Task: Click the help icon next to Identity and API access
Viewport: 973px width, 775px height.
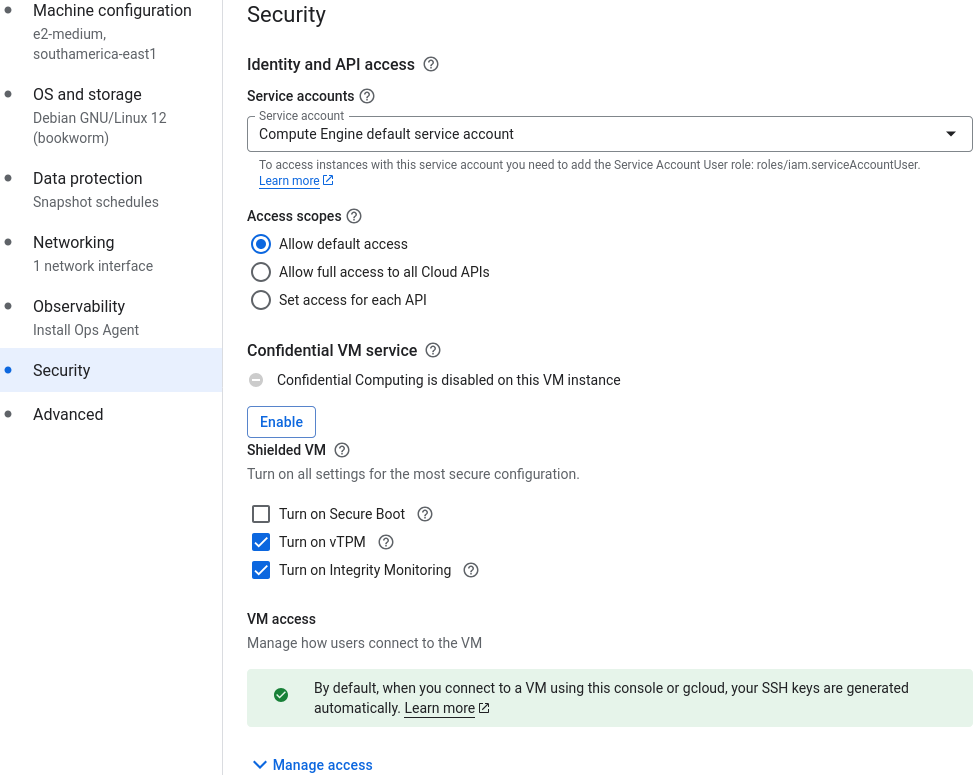Action: 431,64
